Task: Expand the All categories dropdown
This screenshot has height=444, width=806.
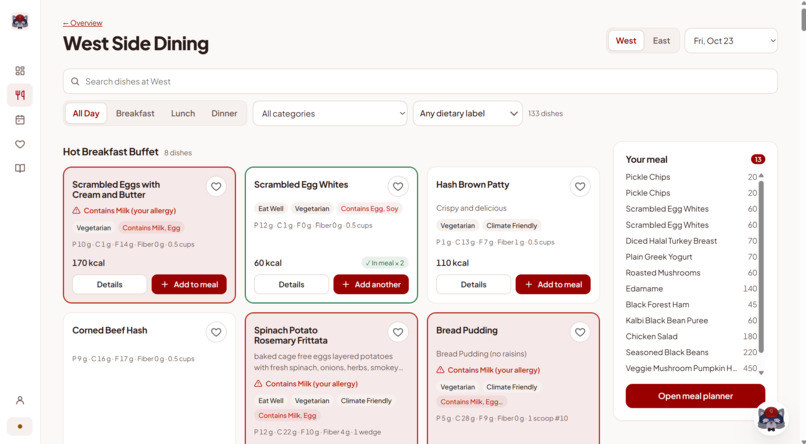Action: coord(330,114)
